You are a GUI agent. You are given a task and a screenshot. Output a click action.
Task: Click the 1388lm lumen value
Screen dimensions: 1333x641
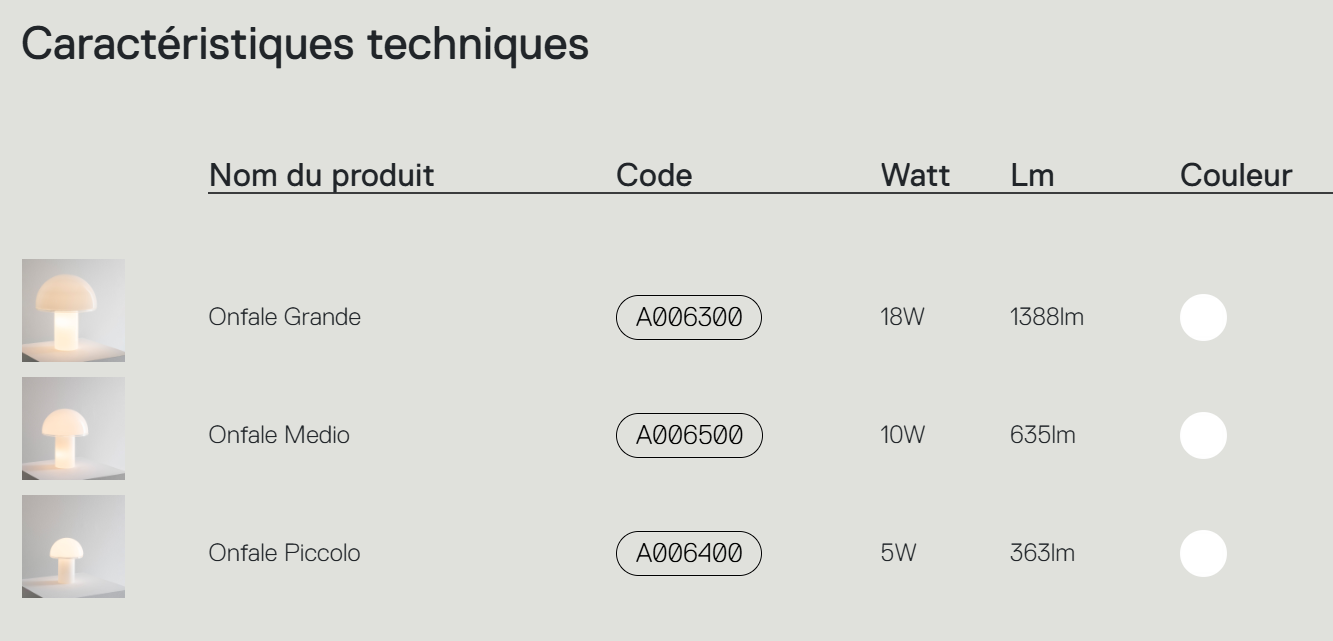pyautogui.click(x=1047, y=318)
